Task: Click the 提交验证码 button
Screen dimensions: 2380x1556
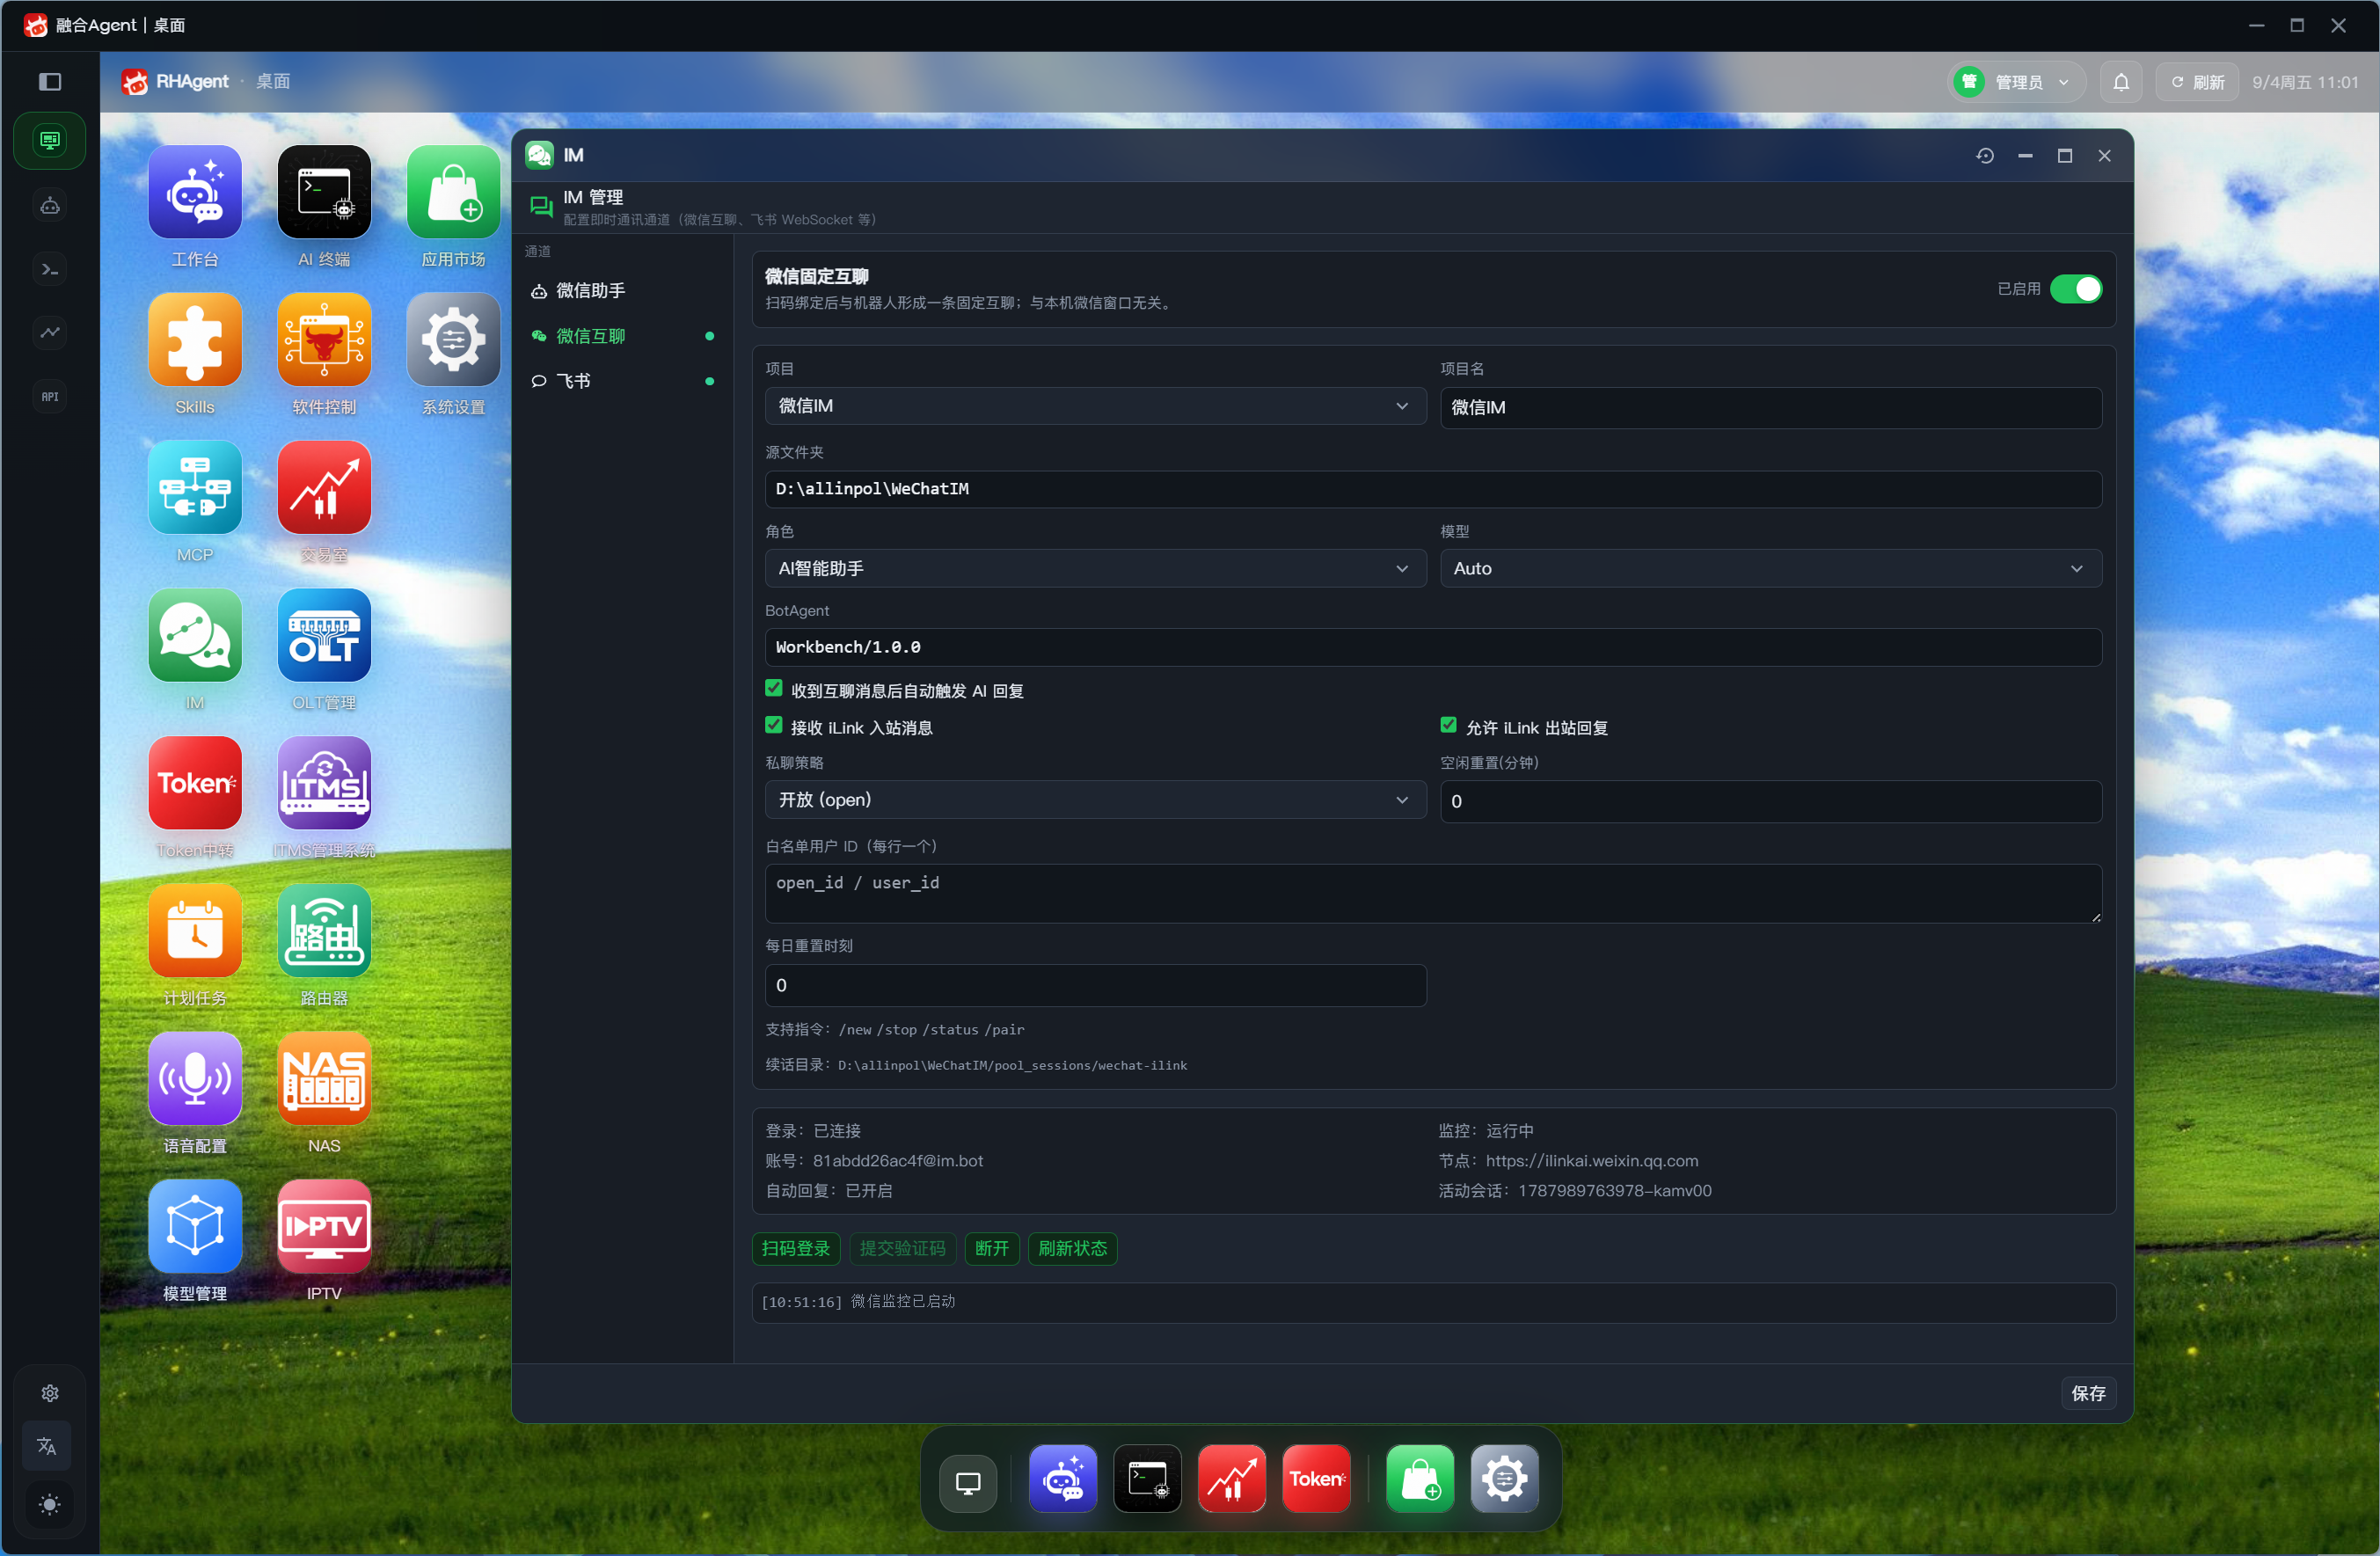Action: point(902,1249)
